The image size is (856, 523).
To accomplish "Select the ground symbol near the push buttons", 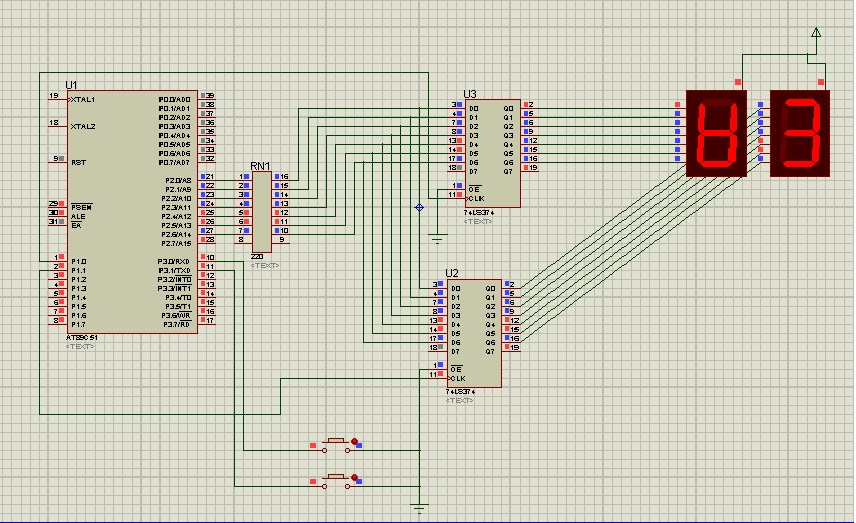I will (x=421, y=507).
